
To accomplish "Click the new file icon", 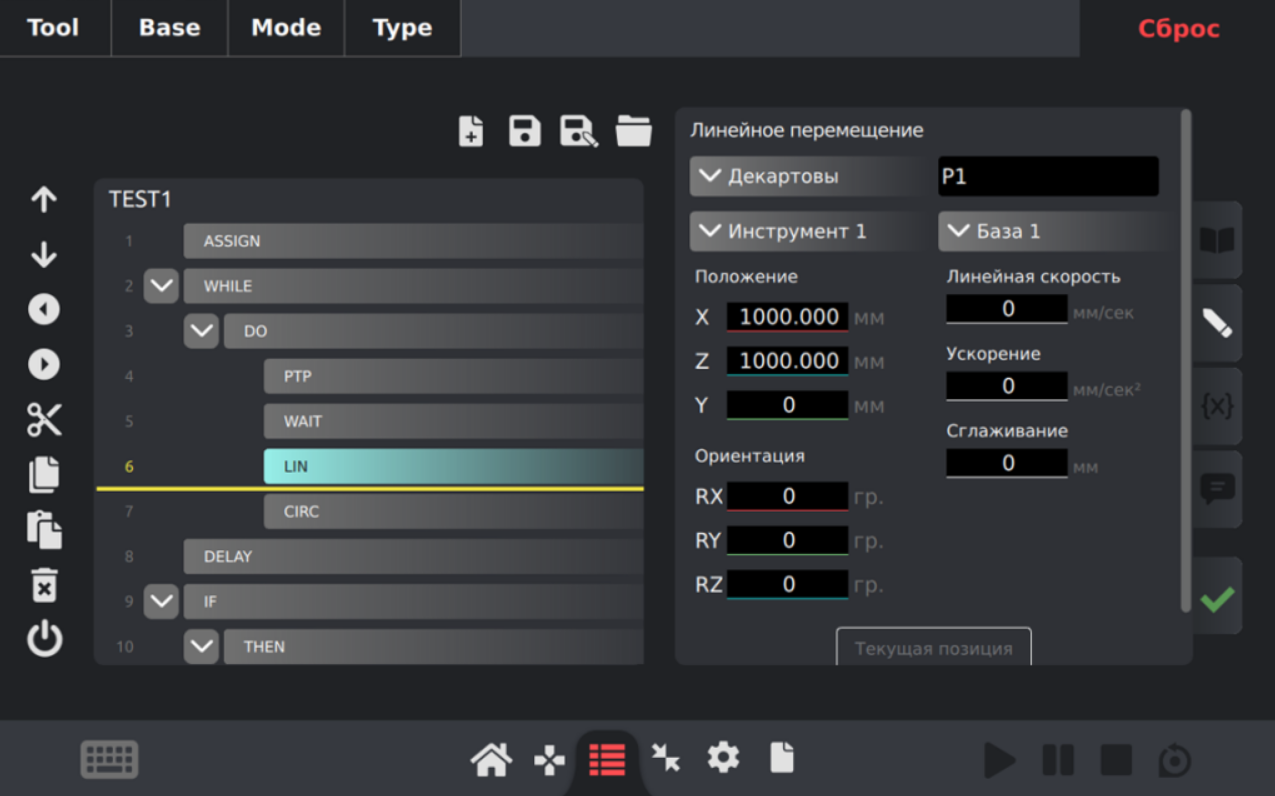I will click(471, 131).
